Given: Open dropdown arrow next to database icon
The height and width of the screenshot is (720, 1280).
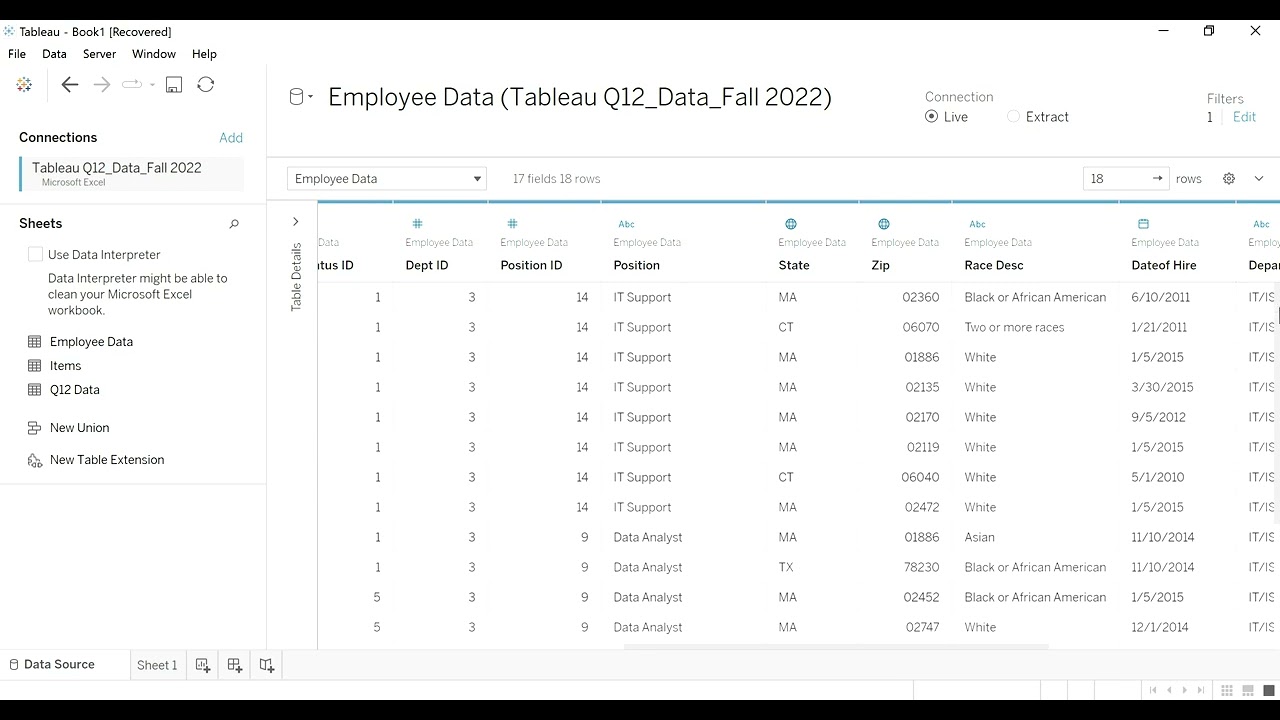Looking at the screenshot, I should coord(311,97).
